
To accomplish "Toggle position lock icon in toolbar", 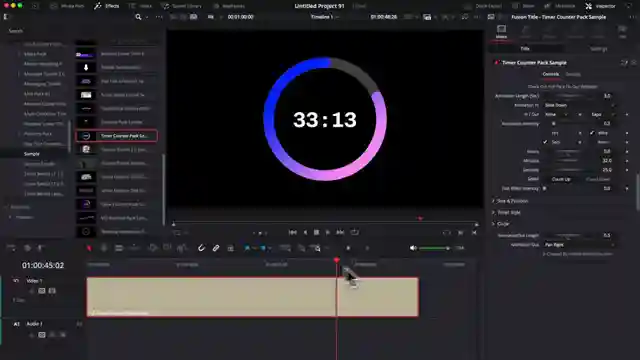I will pyautogui.click(x=231, y=248).
